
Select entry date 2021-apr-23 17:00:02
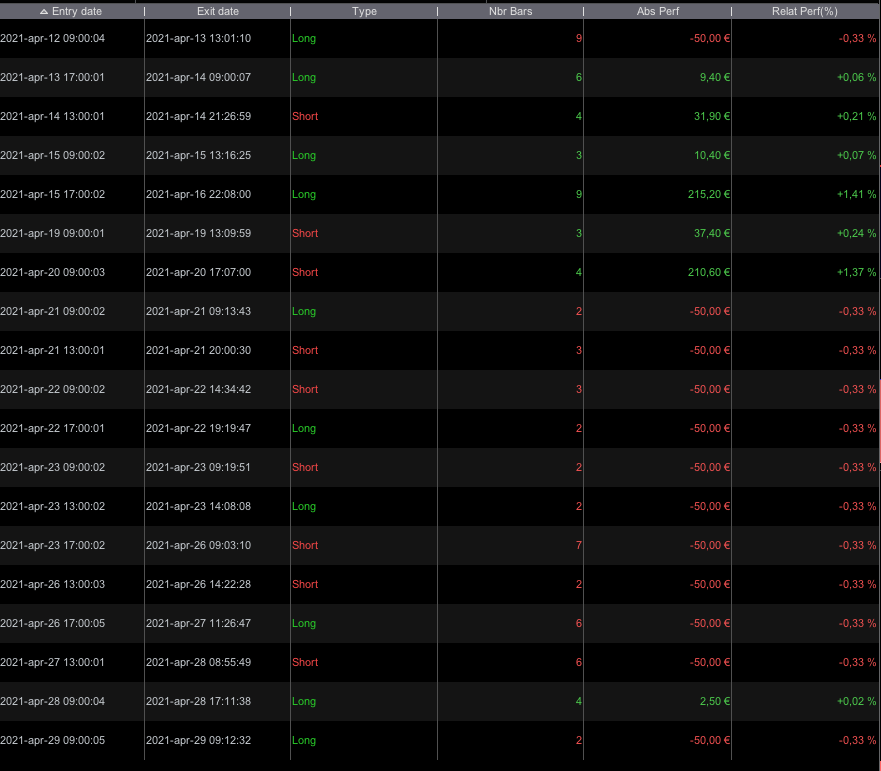pyautogui.click(x=52, y=545)
